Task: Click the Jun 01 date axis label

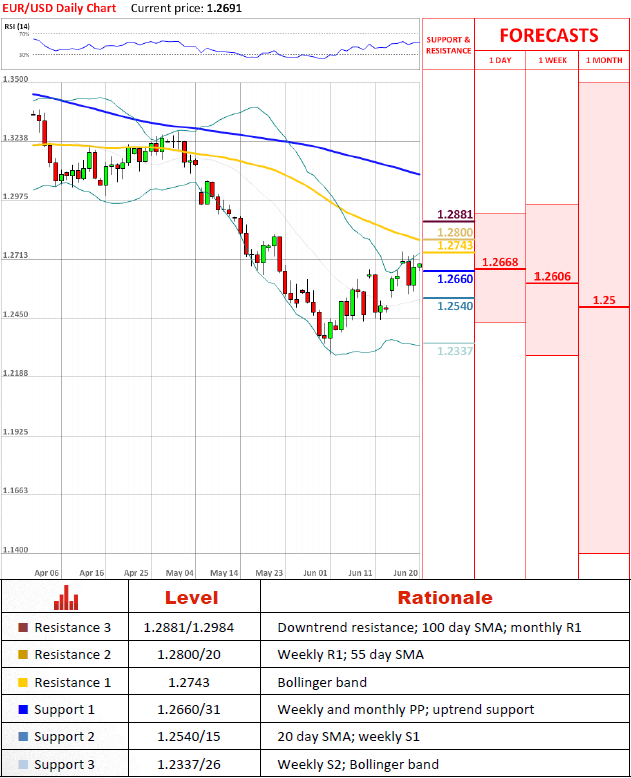Action: (x=316, y=573)
